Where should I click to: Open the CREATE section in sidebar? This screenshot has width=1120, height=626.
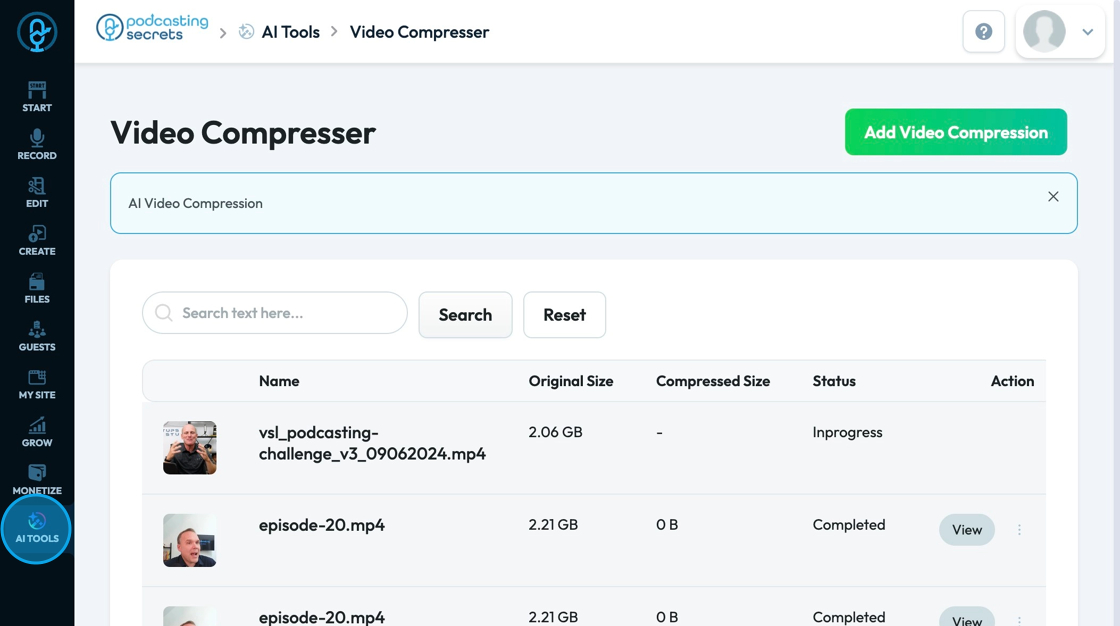(37, 240)
